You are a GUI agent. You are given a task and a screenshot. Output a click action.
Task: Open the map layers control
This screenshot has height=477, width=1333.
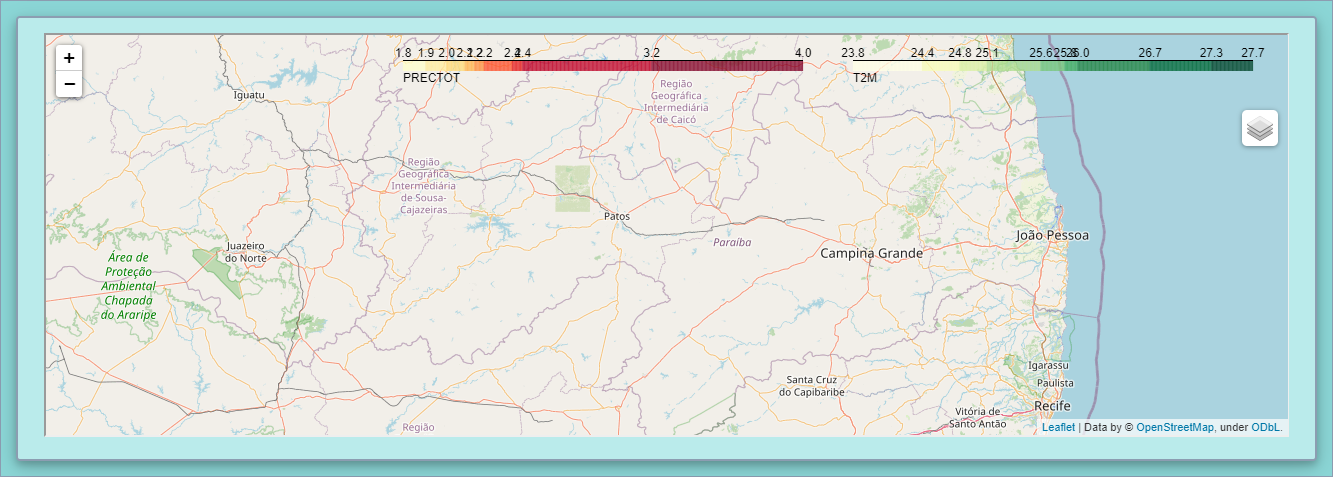[x=1260, y=128]
